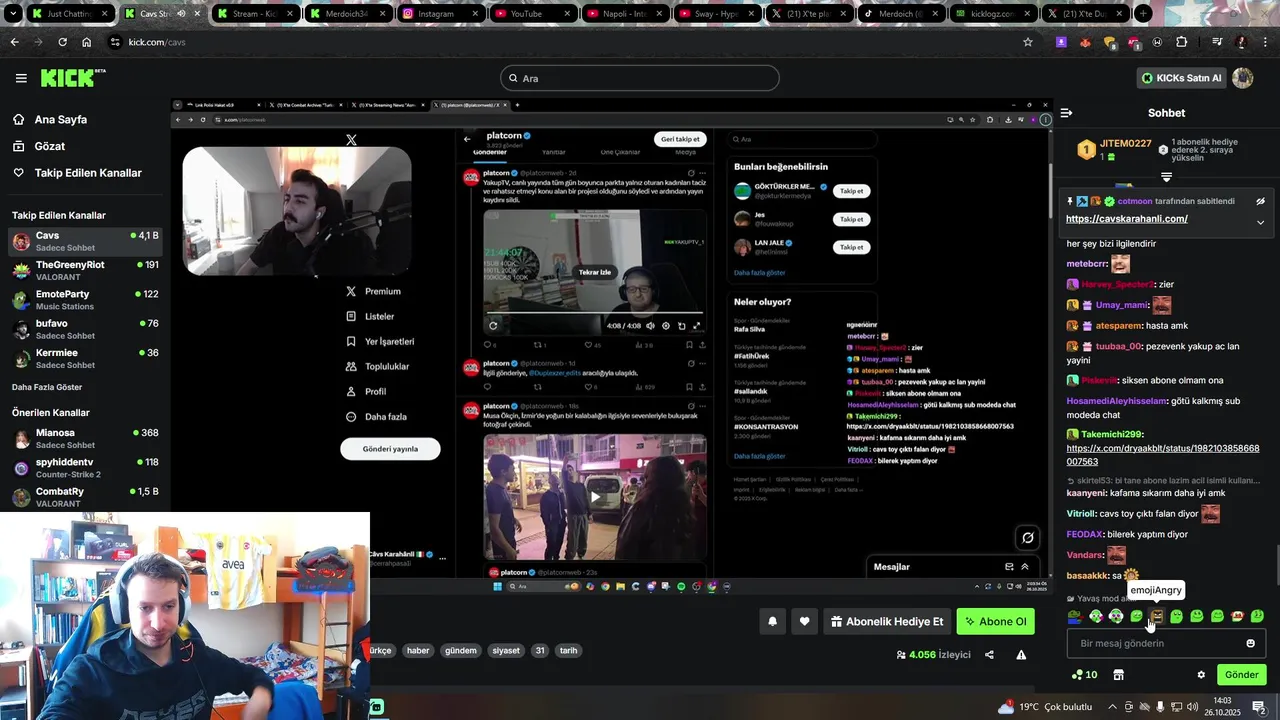Insert the Pepe frog emote in quick bar
1280x720 pixels.
tap(1075, 616)
